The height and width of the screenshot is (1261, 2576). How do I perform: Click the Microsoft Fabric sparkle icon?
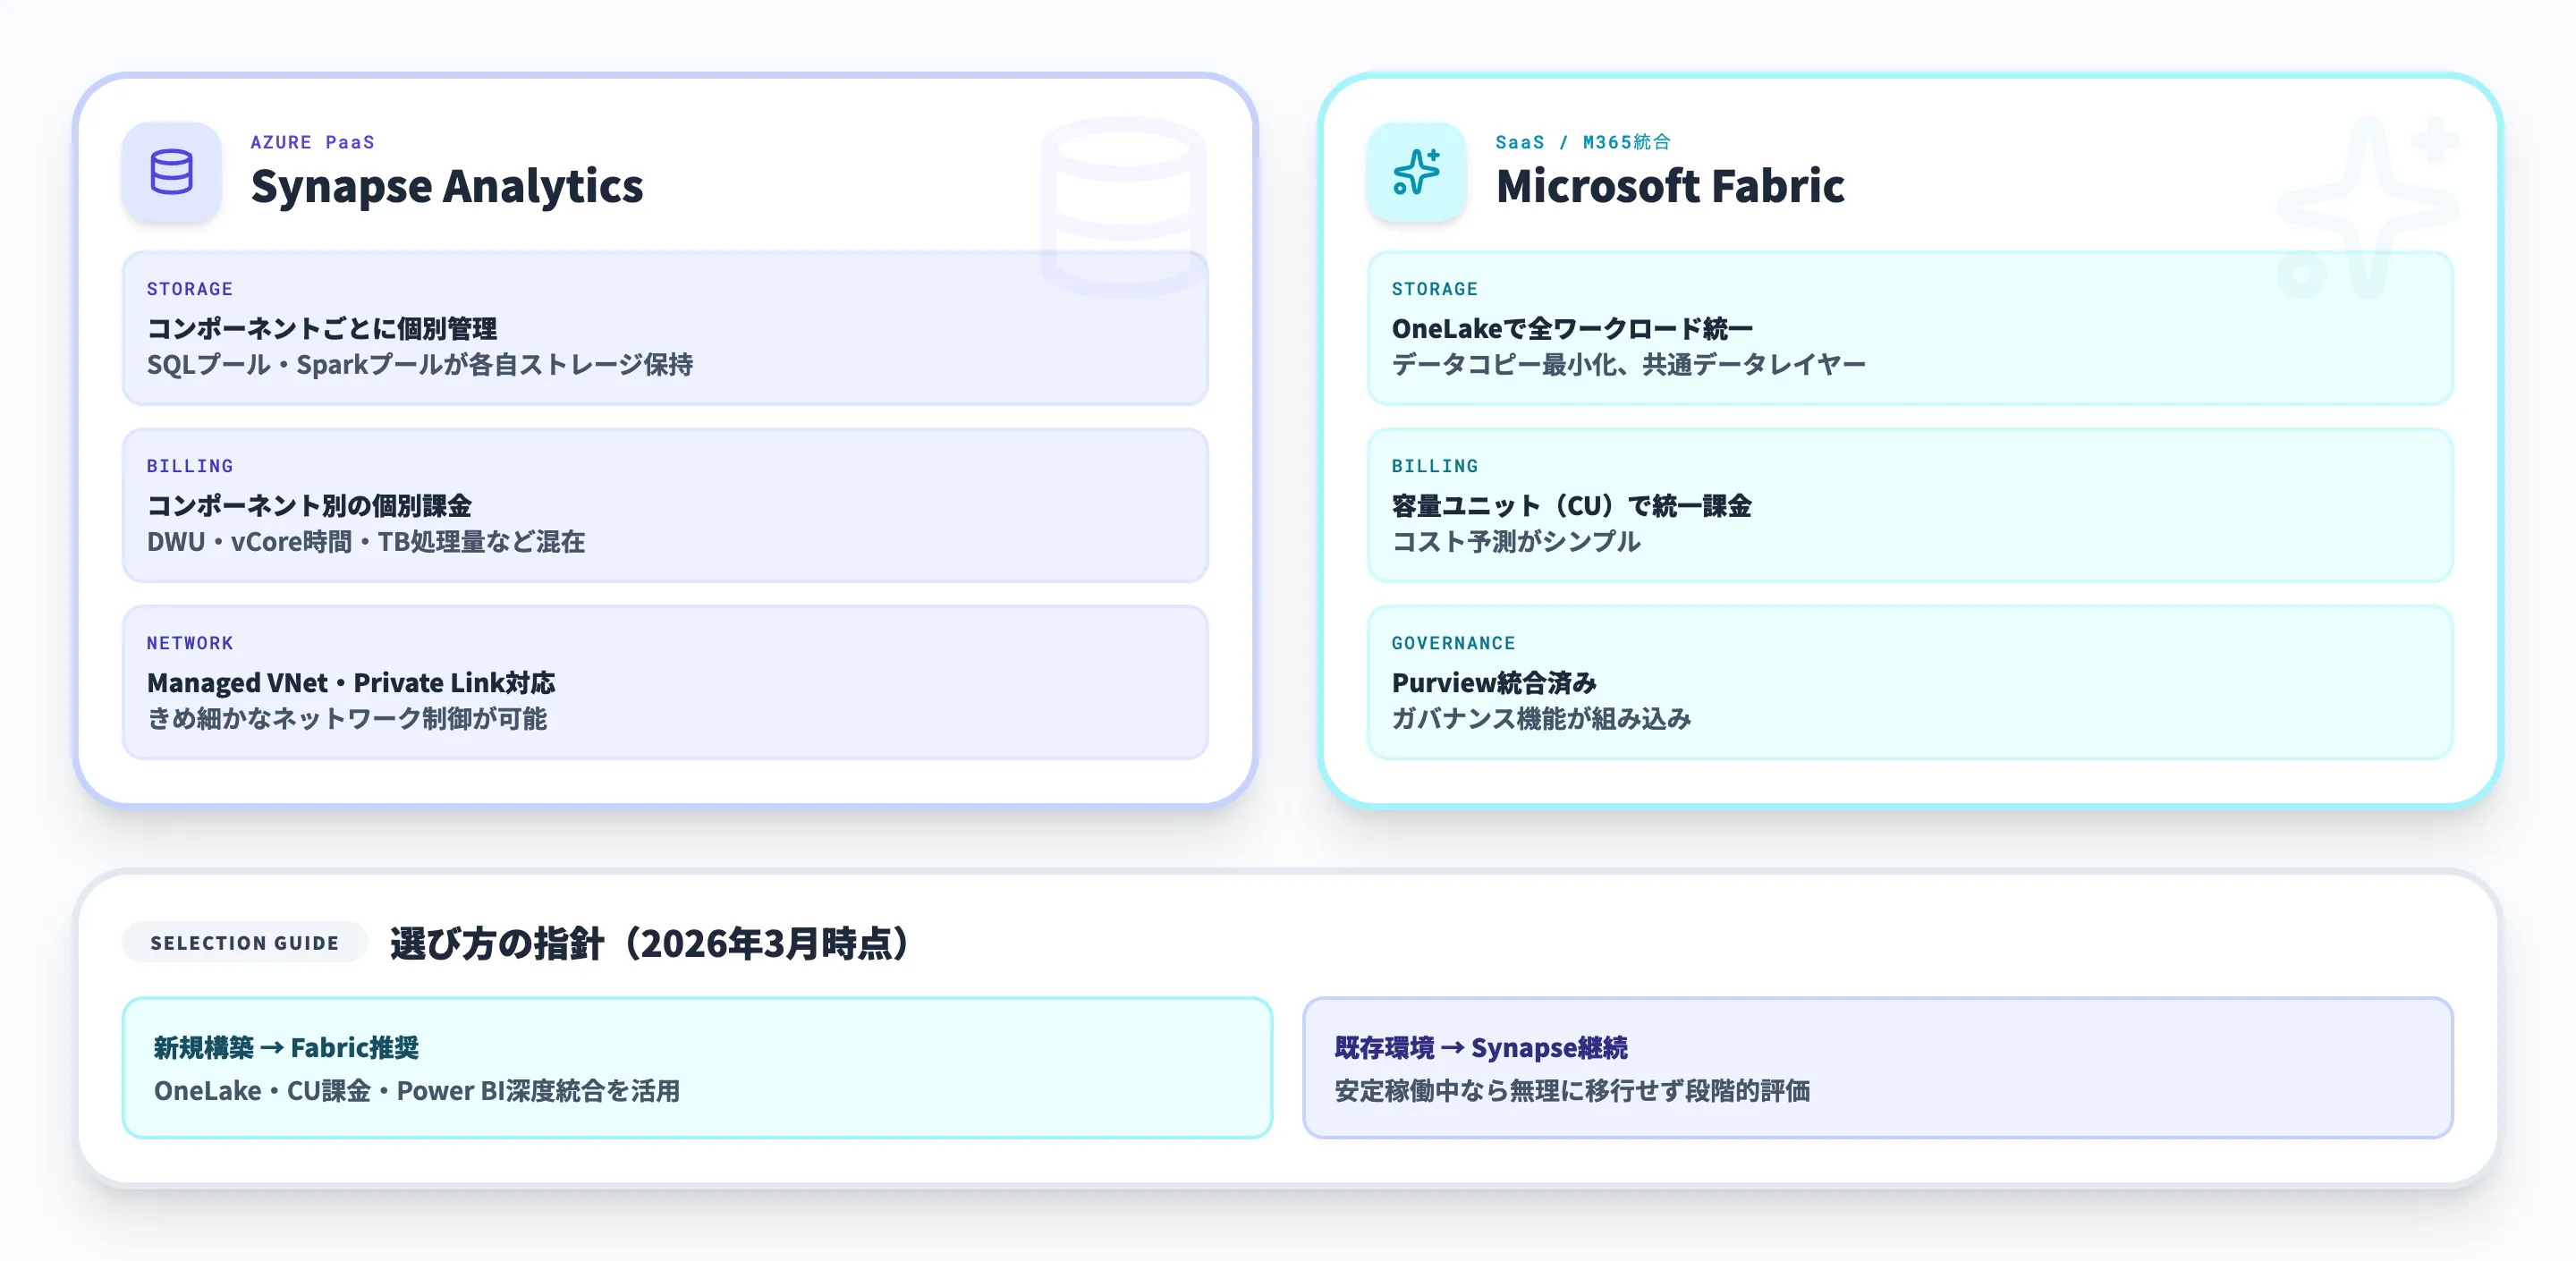[1416, 172]
